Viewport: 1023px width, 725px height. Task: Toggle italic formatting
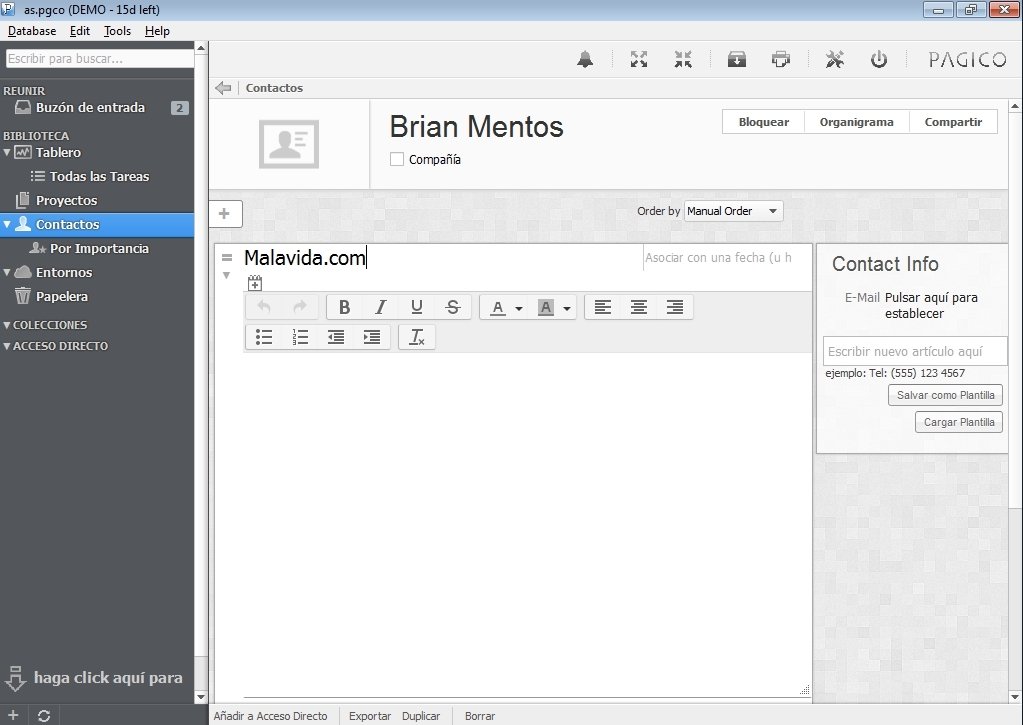380,307
